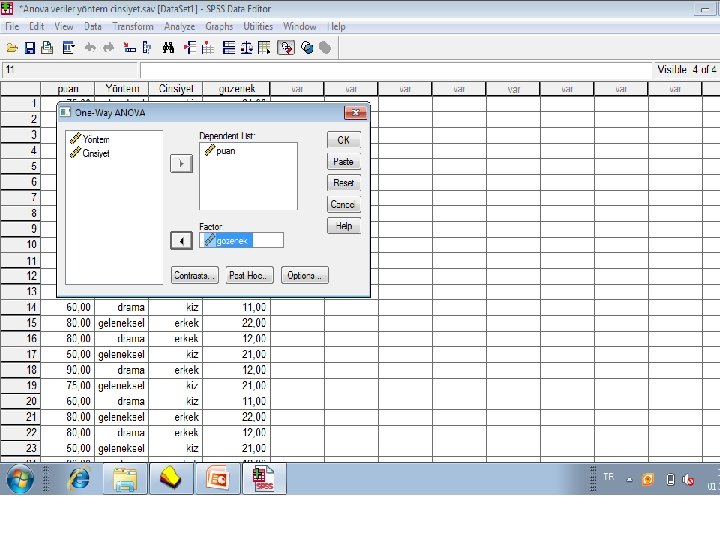Select row number 20 header
The image size is (720, 540).
click(x=21, y=401)
